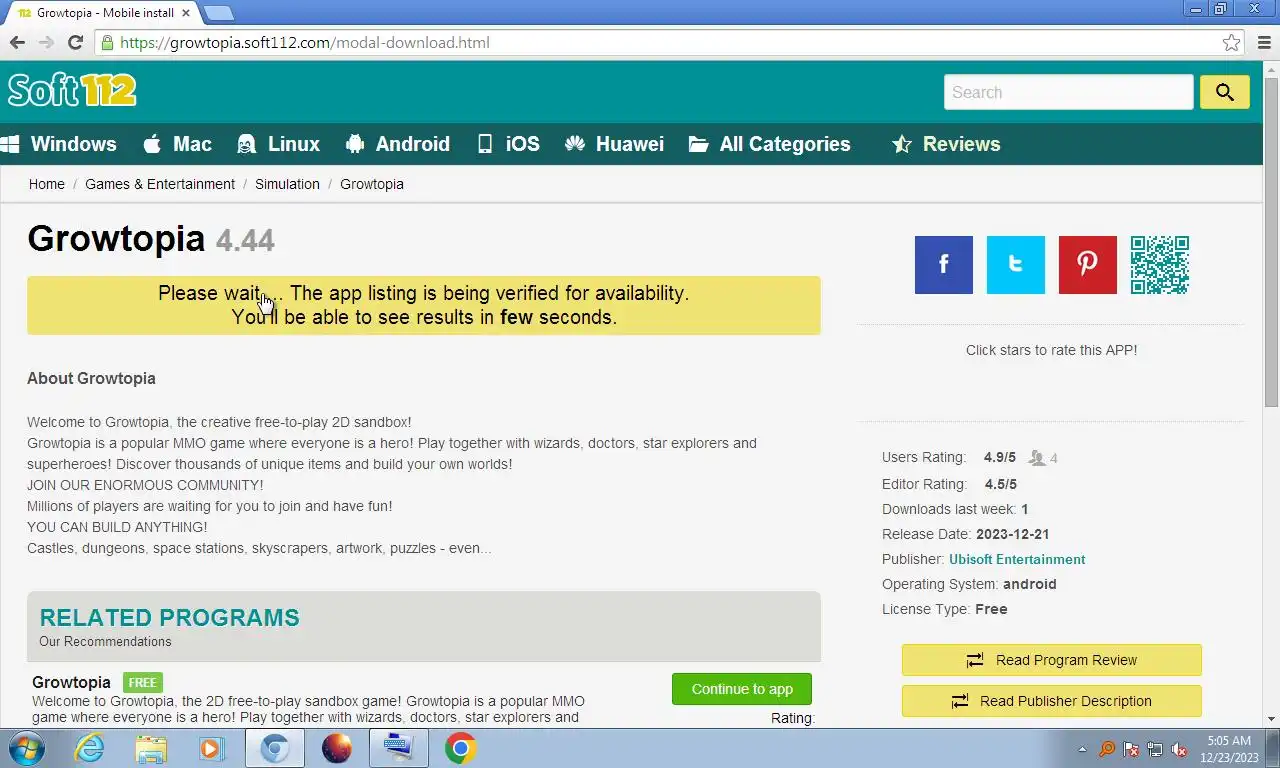Open the Linux category
The image size is (1280, 768).
(x=279, y=144)
